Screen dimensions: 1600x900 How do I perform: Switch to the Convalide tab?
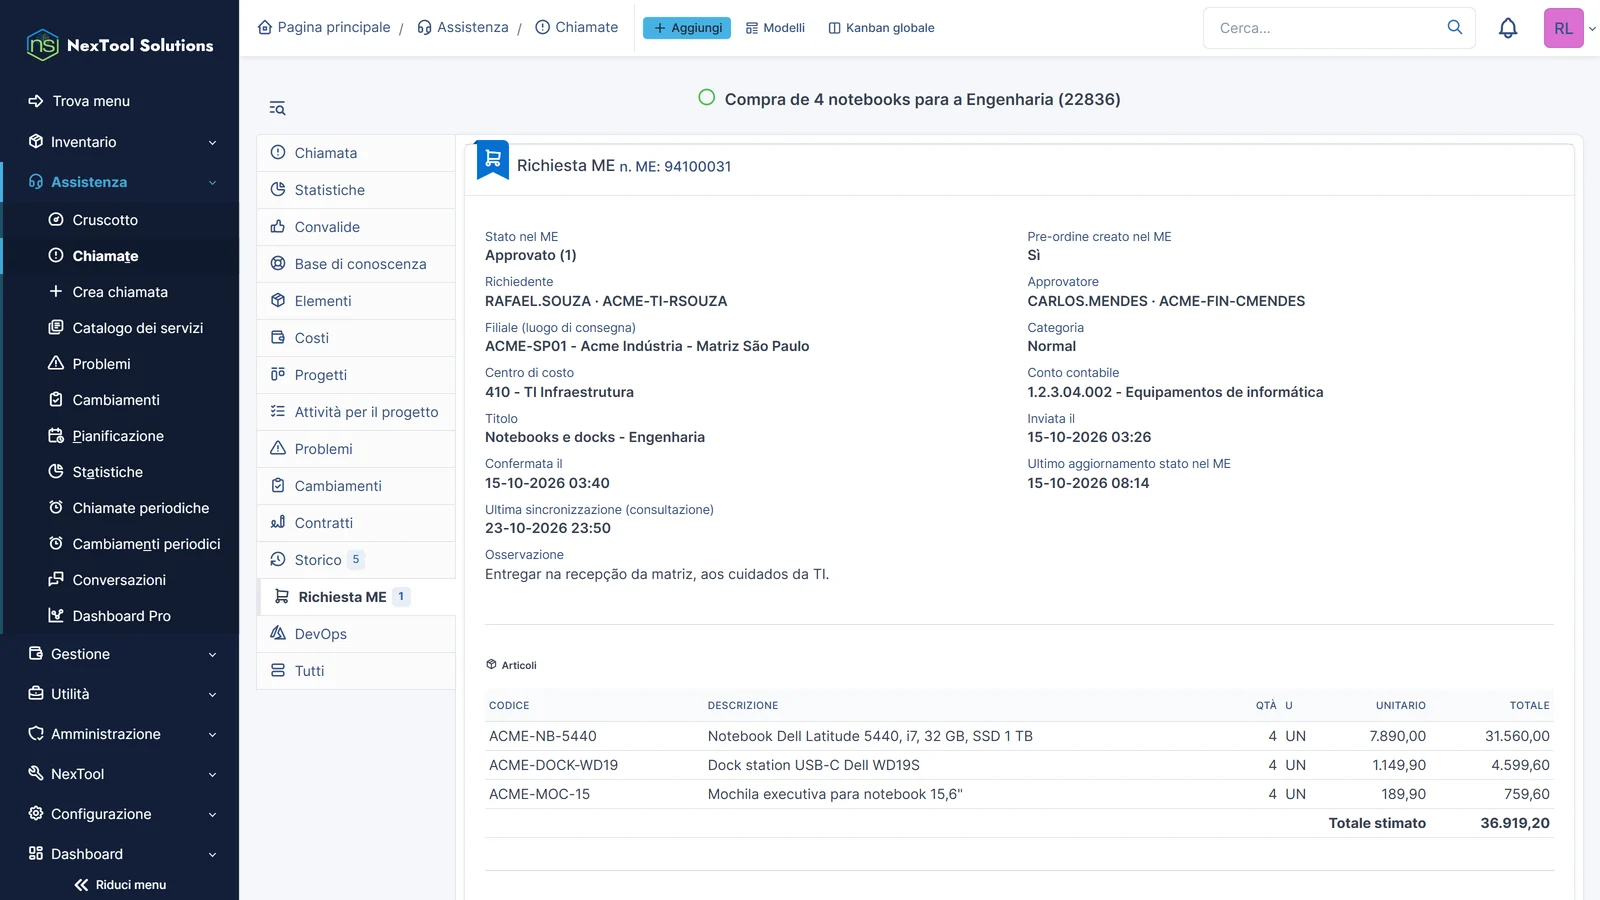point(356,227)
